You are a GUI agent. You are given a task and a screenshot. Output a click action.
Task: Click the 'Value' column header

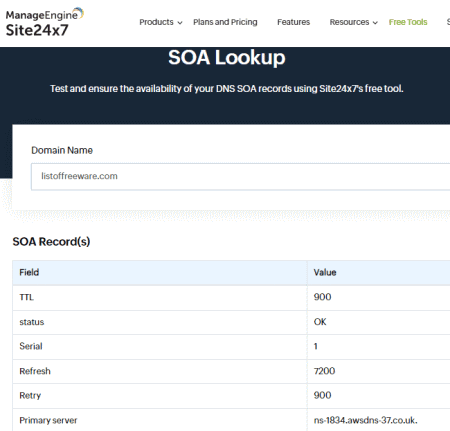pos(379,273)
